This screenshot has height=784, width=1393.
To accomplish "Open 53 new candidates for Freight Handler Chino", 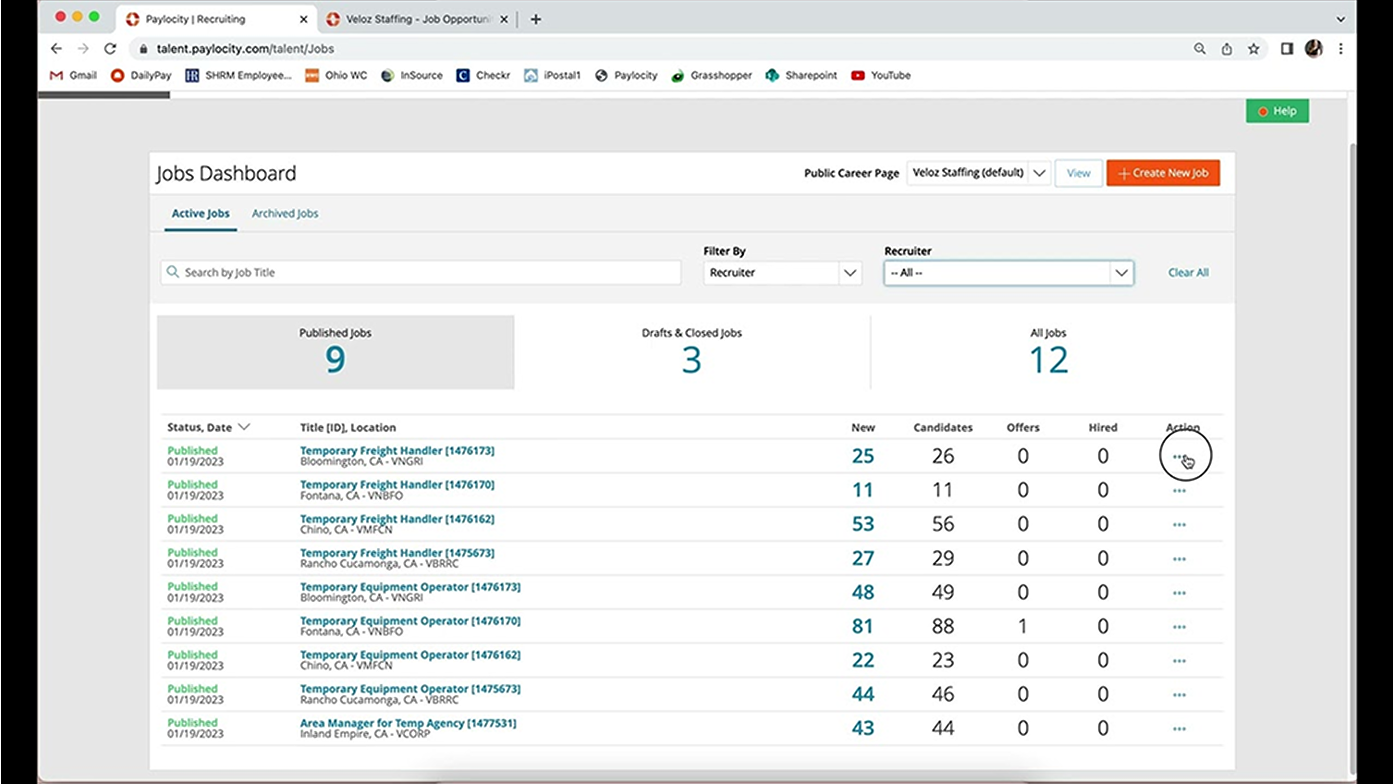I will click(862, 524).
